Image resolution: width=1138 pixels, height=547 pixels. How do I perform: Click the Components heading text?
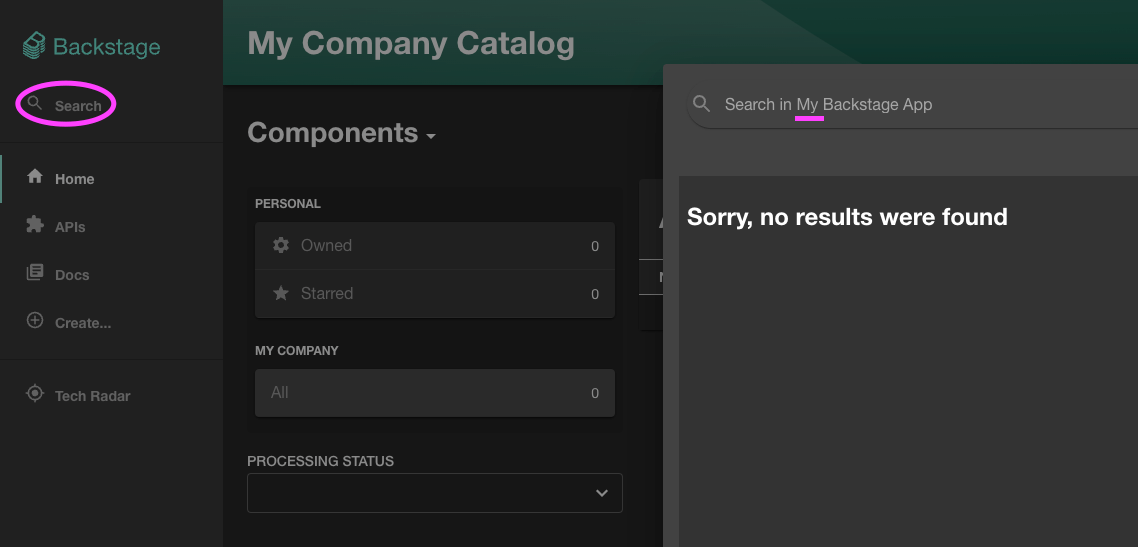pos(332,133)
